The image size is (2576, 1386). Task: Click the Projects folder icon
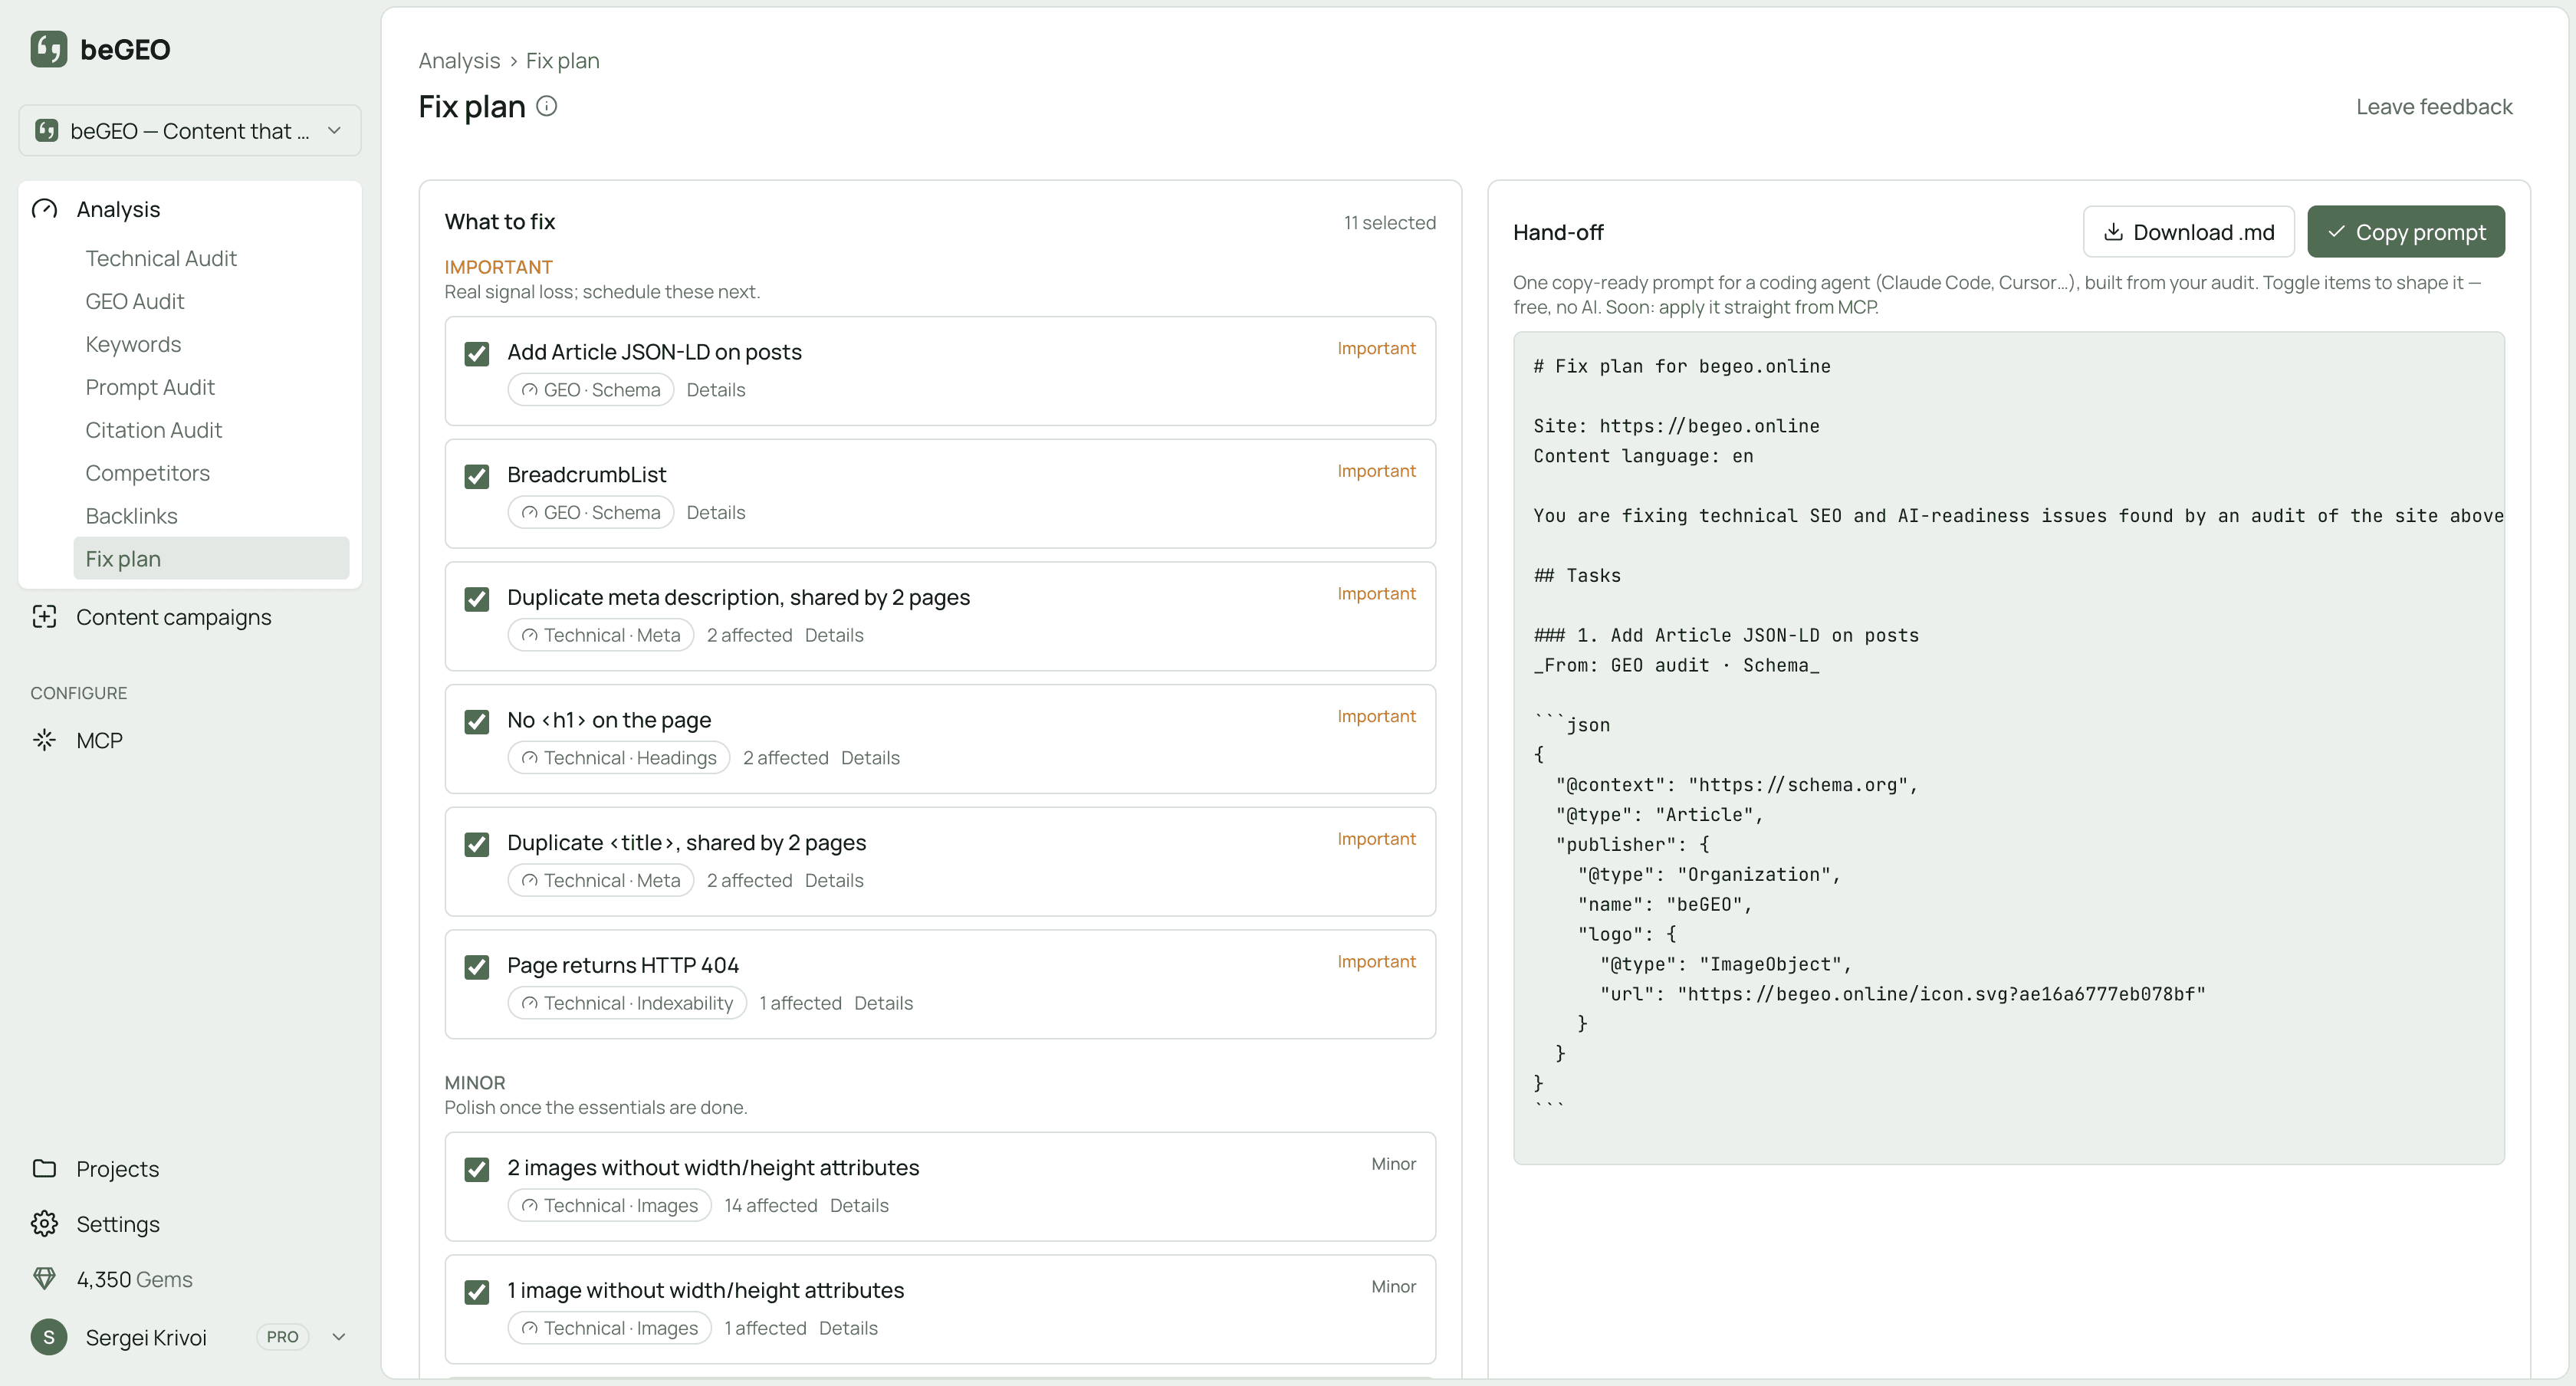(45, 1168)
